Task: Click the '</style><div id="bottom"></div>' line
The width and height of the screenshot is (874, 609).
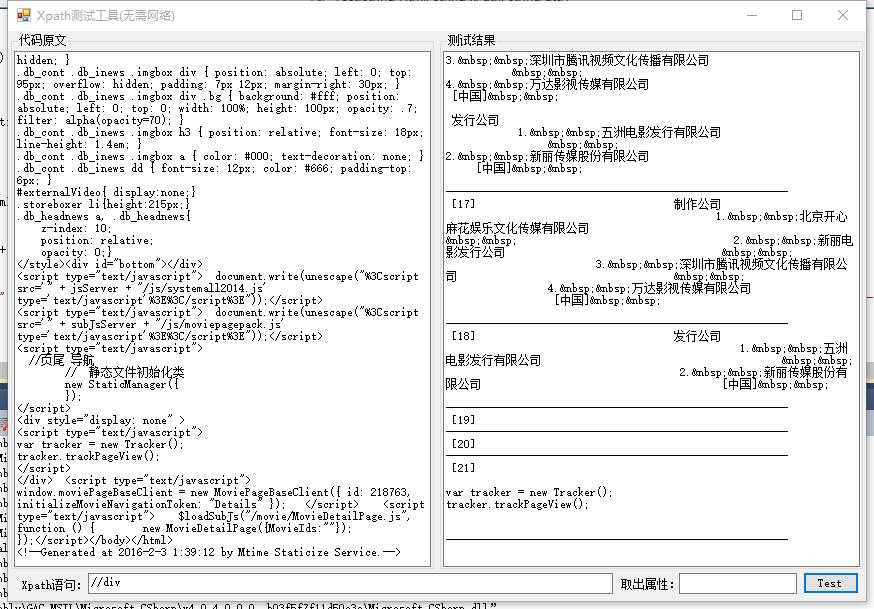Action: (x=110, y=264)
